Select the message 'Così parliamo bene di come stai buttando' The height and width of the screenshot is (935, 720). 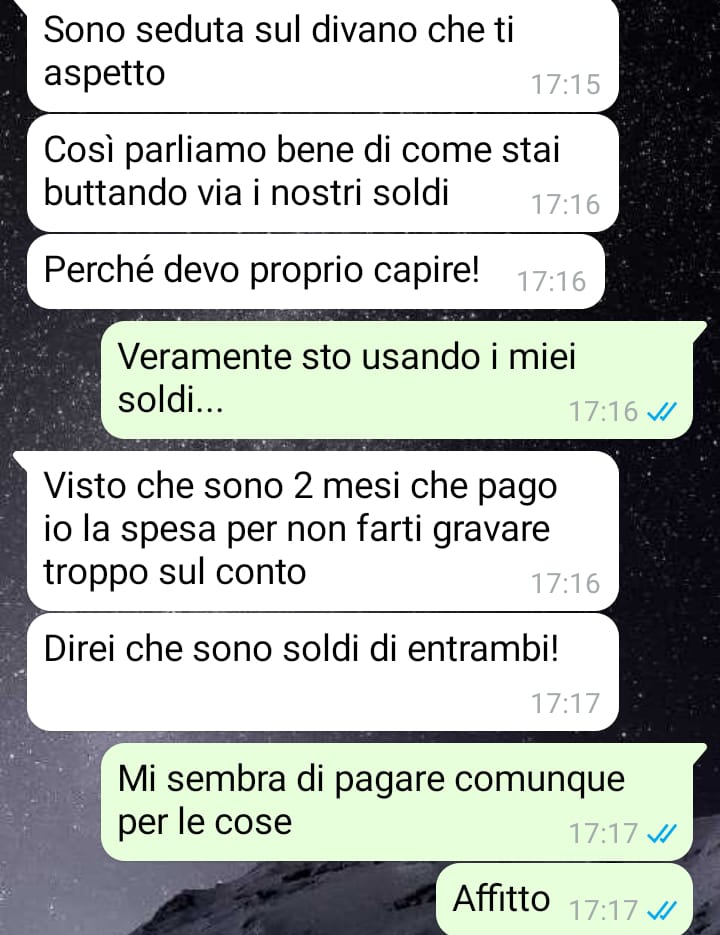click(322, 173)
